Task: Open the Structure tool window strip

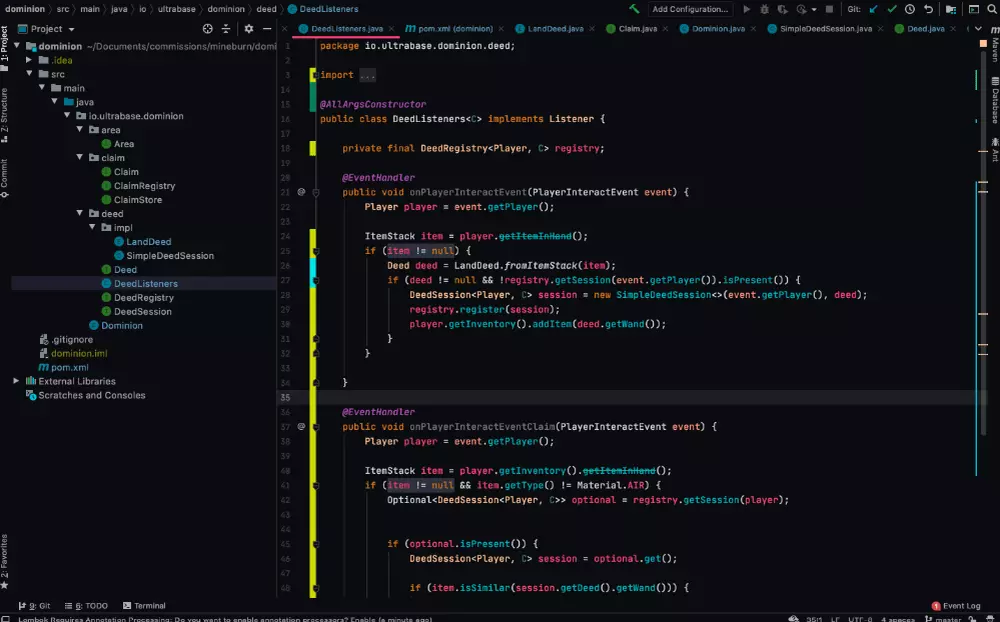Action: tap(4, 115)
